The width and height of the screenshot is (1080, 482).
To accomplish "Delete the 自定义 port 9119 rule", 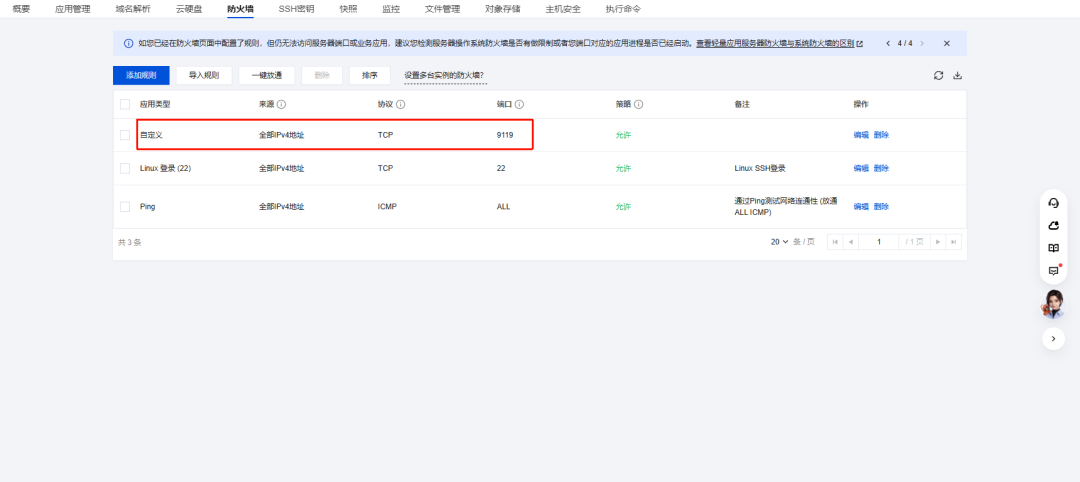I will pos(882,135).
